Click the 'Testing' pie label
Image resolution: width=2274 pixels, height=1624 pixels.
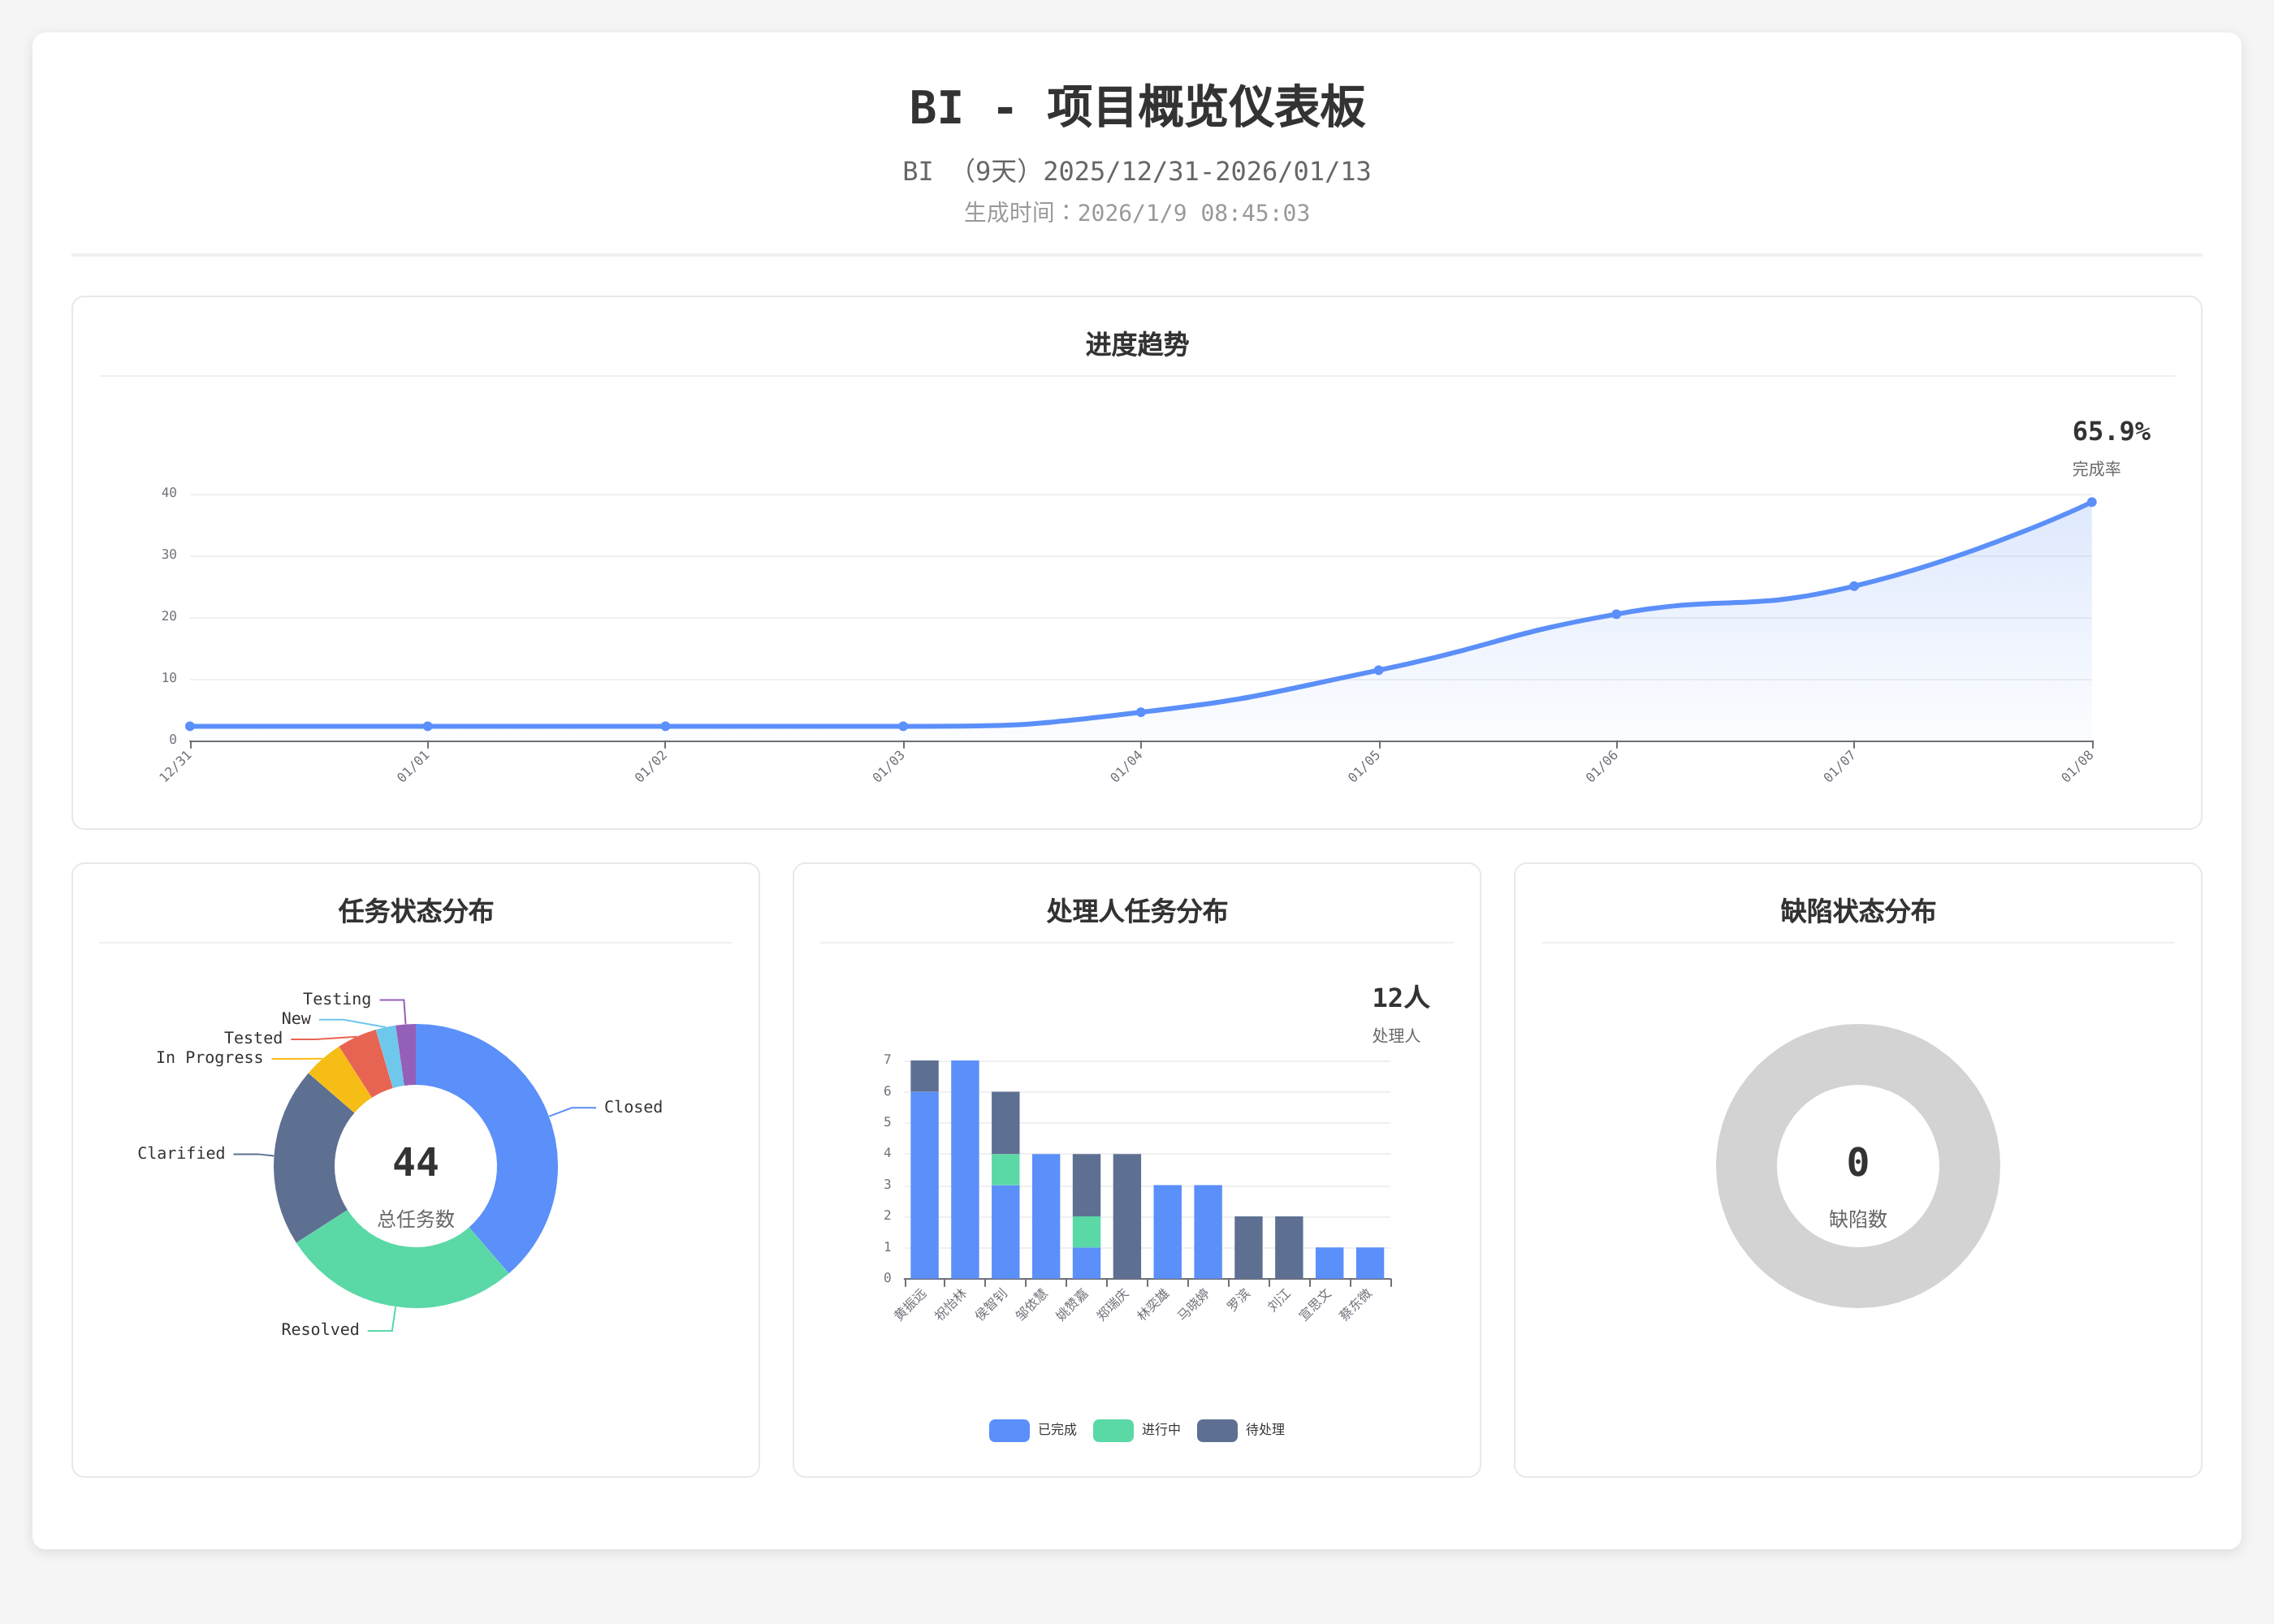pos(337,999)
